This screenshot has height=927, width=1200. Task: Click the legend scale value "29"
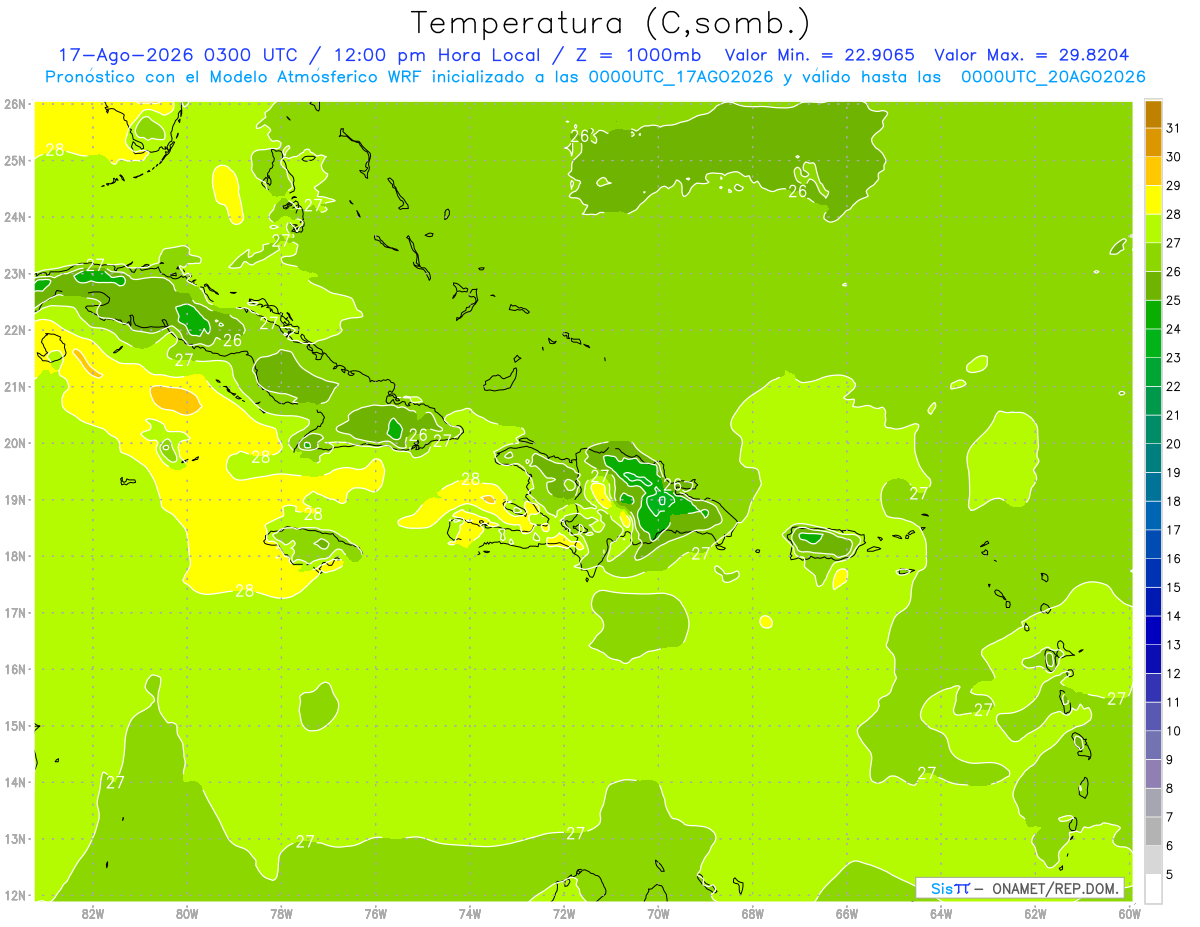point(1173,186)
